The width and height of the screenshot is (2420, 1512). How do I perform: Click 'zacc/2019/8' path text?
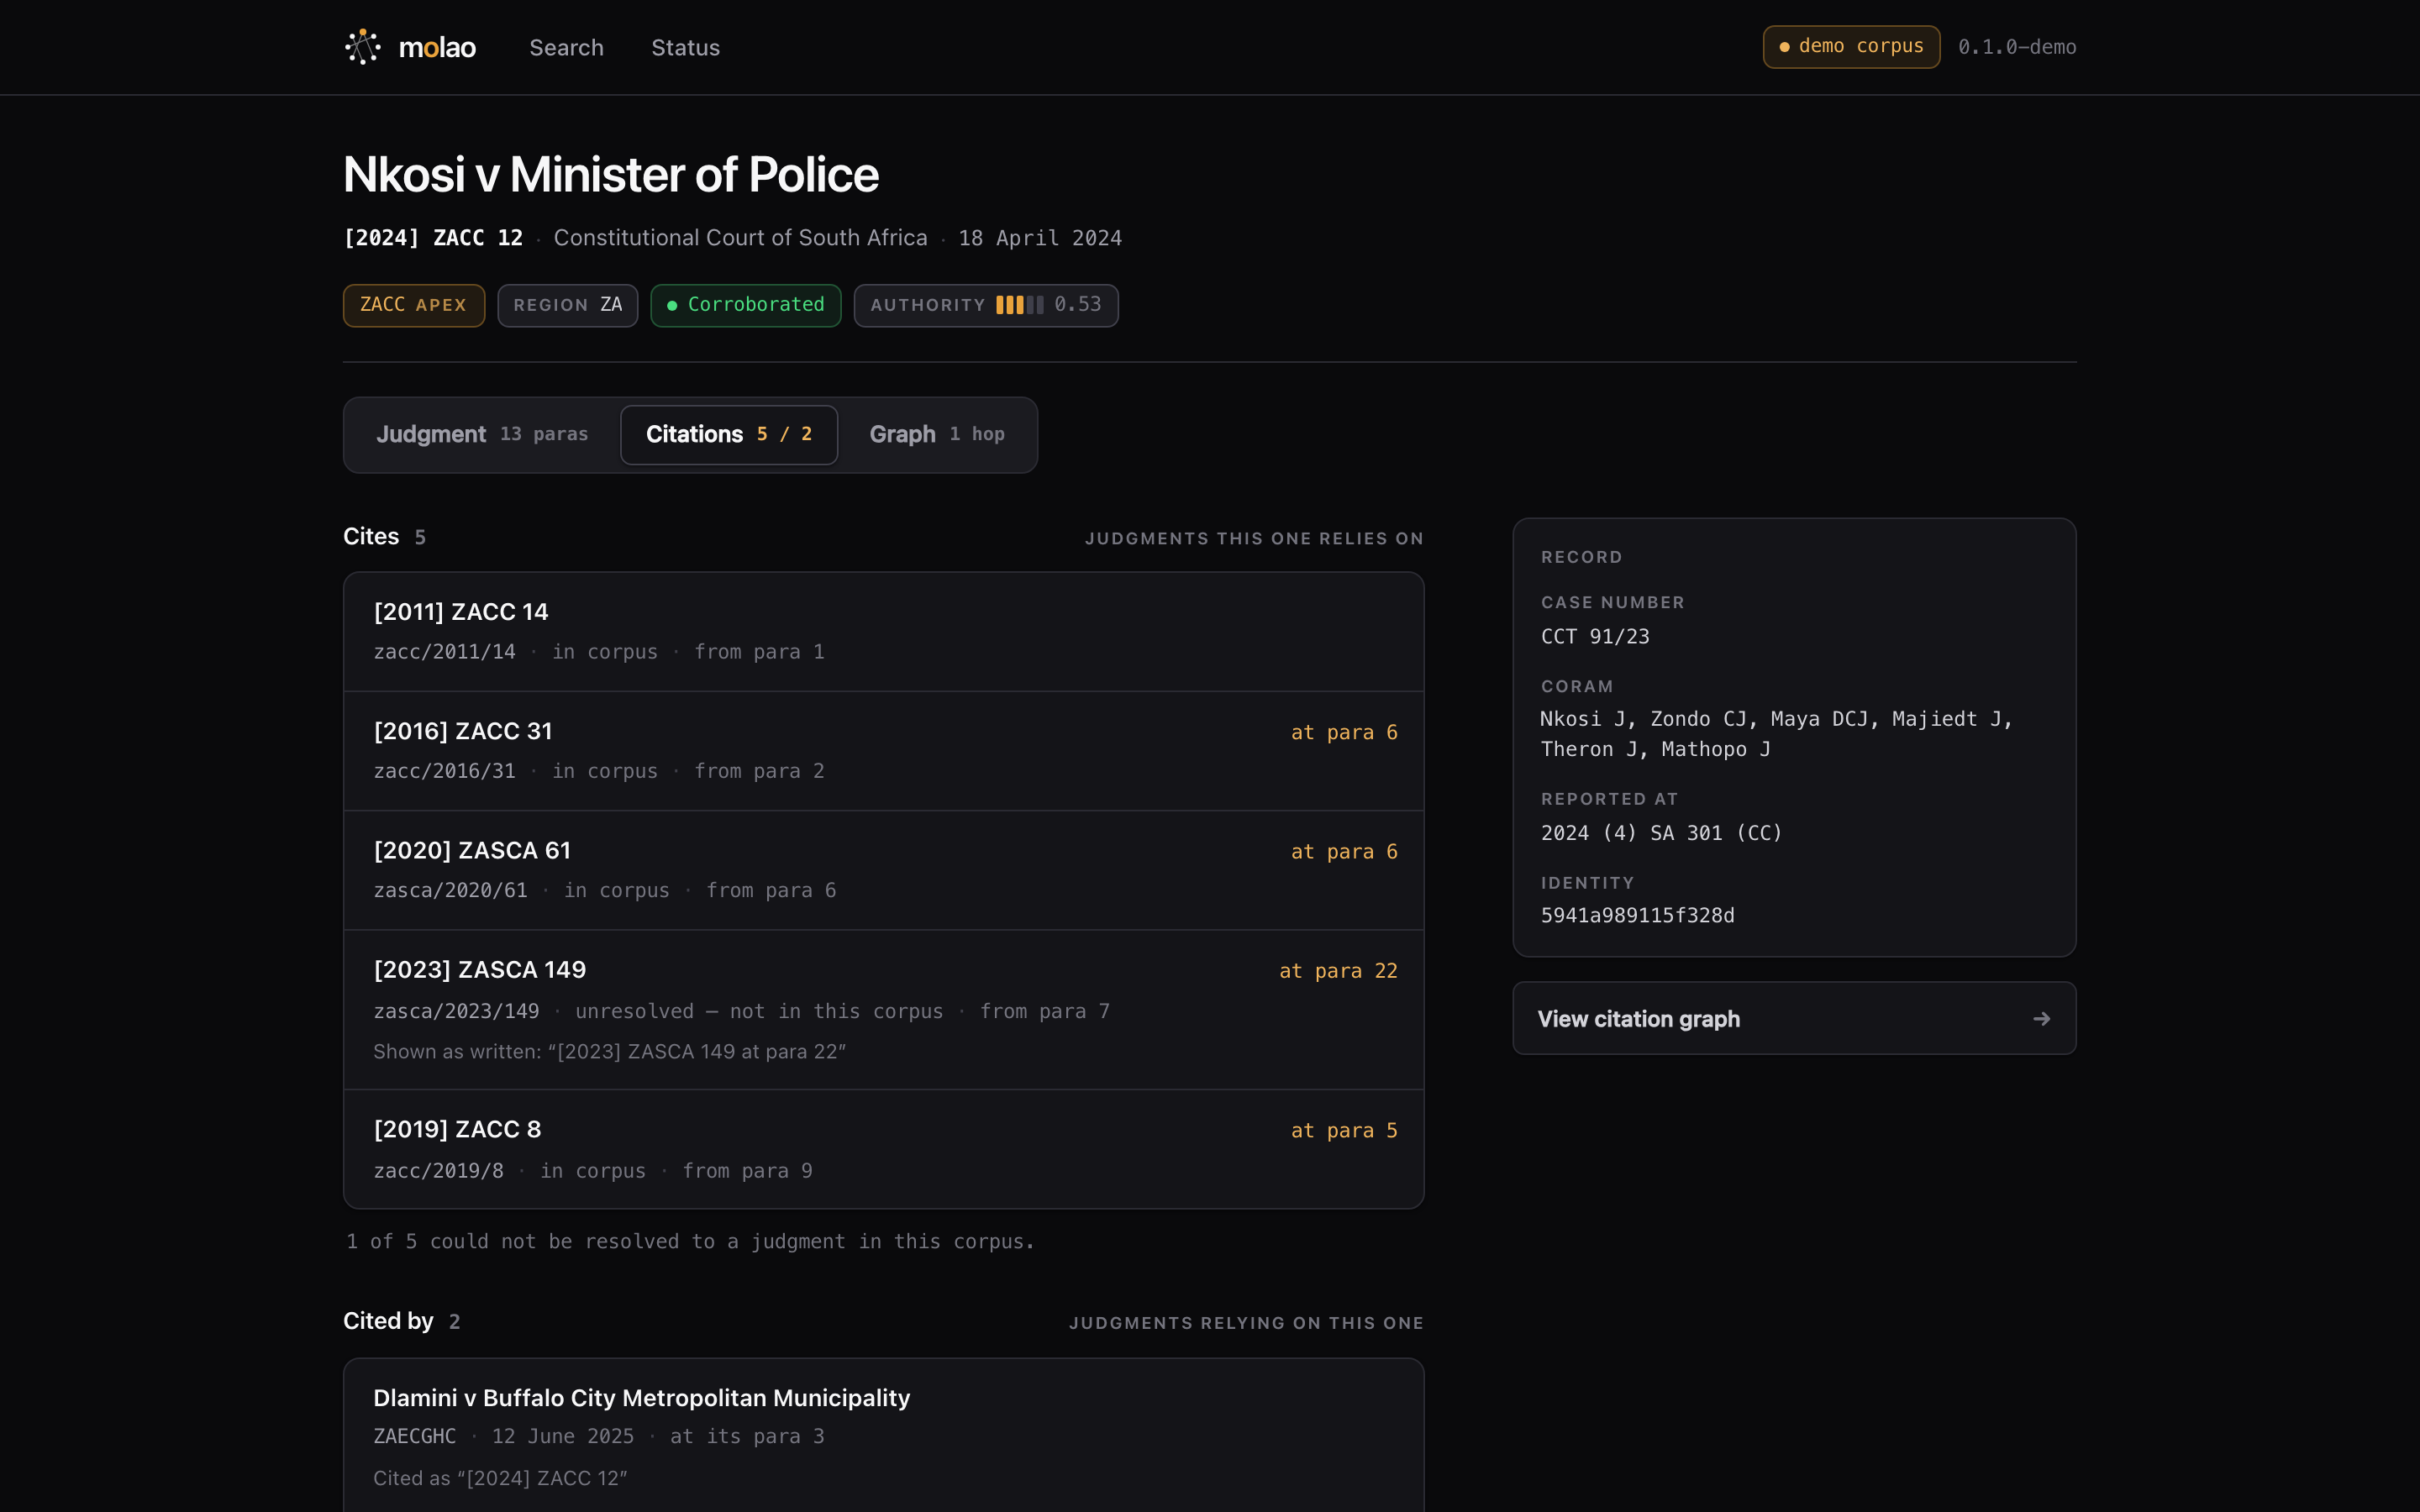438,1171
